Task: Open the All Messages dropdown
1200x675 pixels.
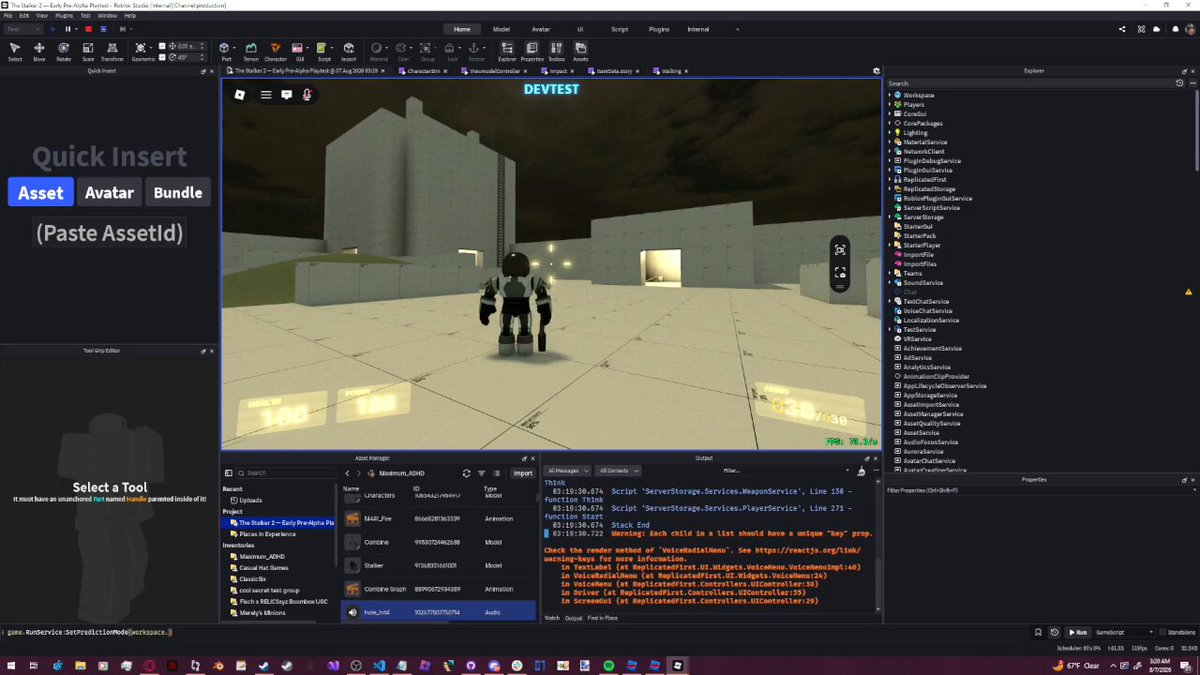Action: 567,470
